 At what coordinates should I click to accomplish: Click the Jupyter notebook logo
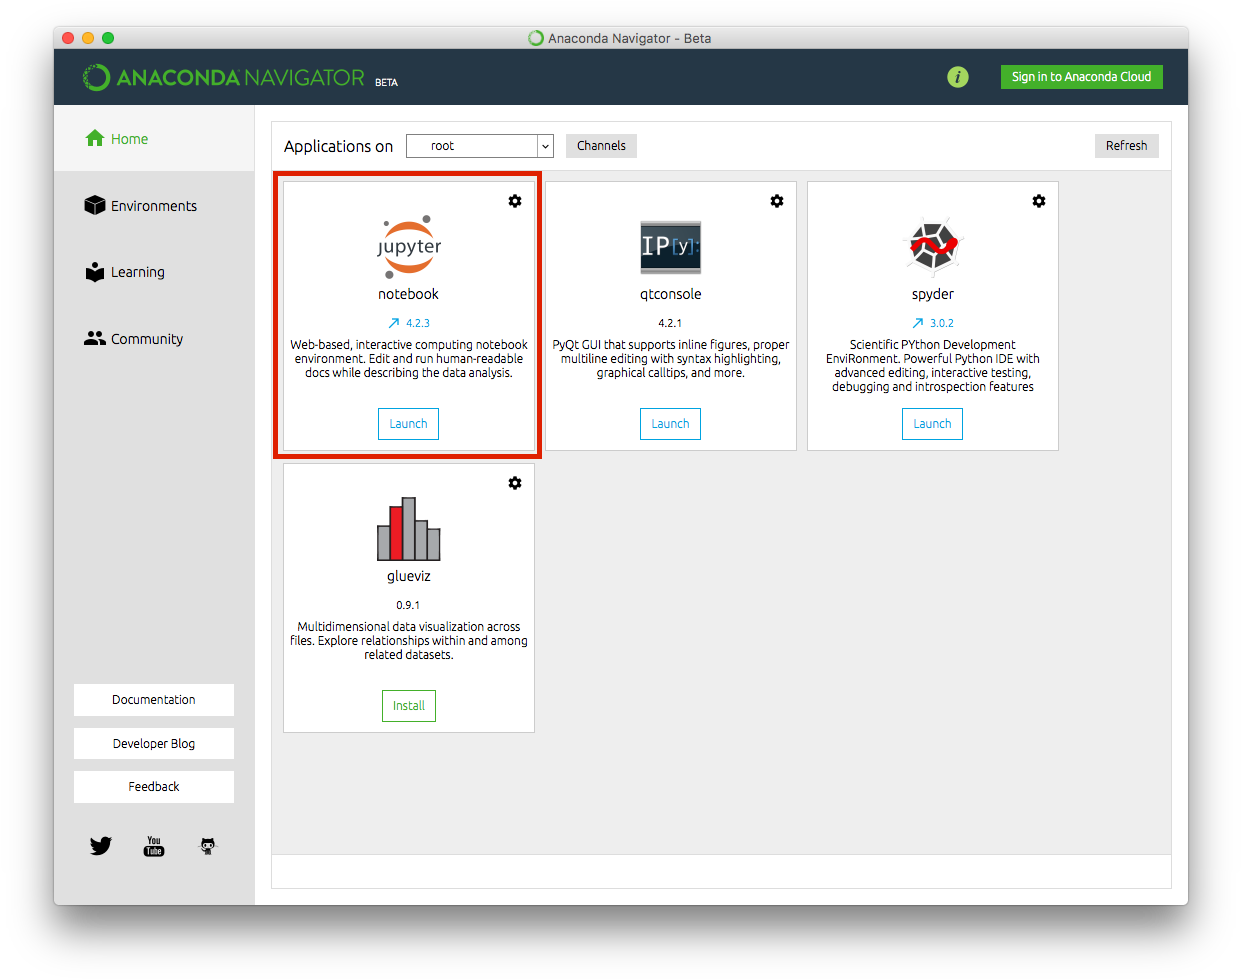[409, 245]
